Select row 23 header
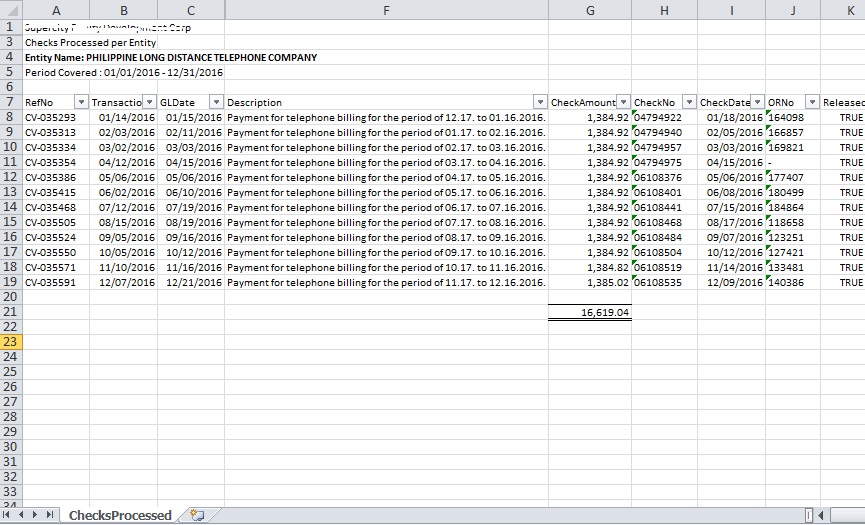 [x=11, y=341]
